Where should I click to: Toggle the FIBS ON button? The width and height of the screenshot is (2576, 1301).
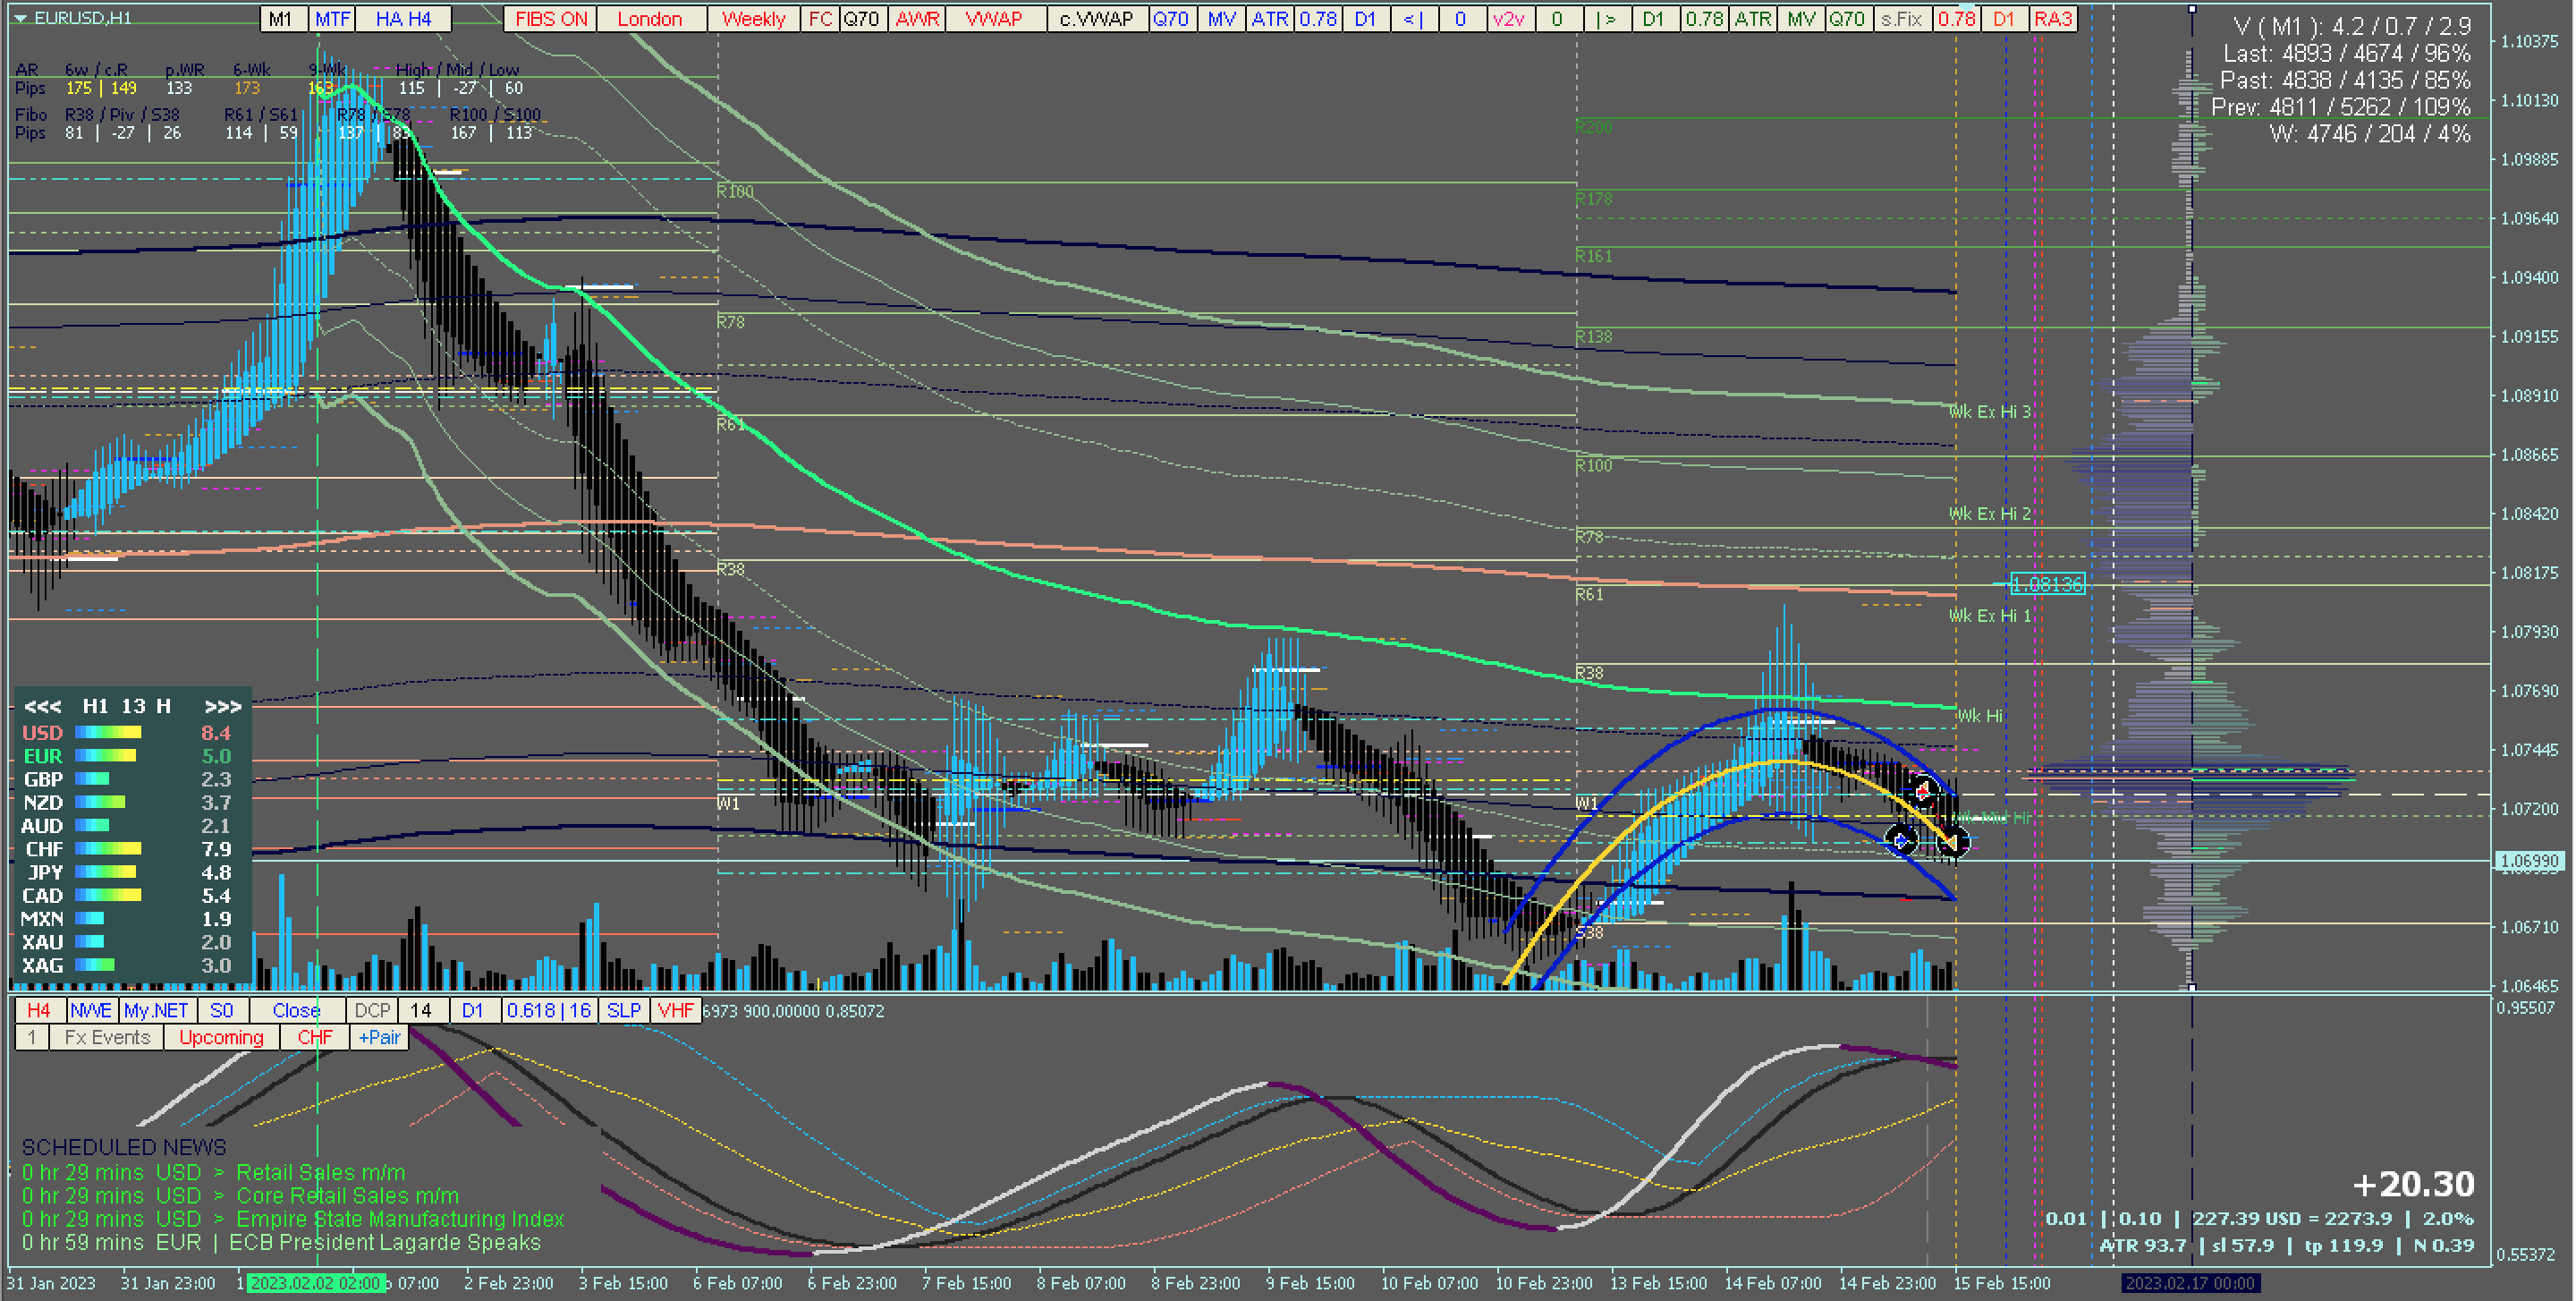point(551,19)
